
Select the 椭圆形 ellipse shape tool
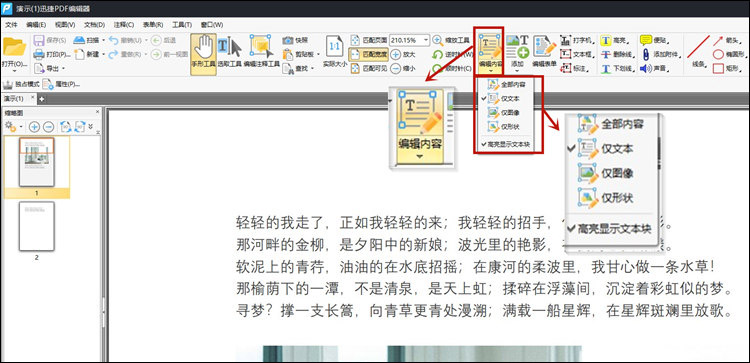pos(728,54)
